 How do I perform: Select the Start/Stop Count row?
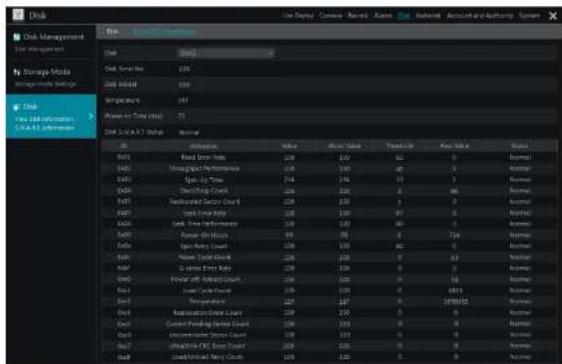(329, 191)
